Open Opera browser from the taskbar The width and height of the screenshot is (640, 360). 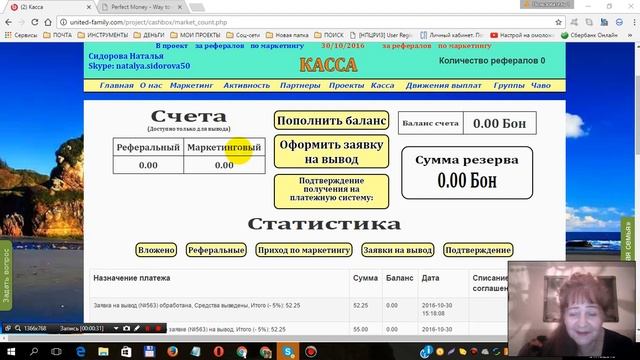pos(219,351)
